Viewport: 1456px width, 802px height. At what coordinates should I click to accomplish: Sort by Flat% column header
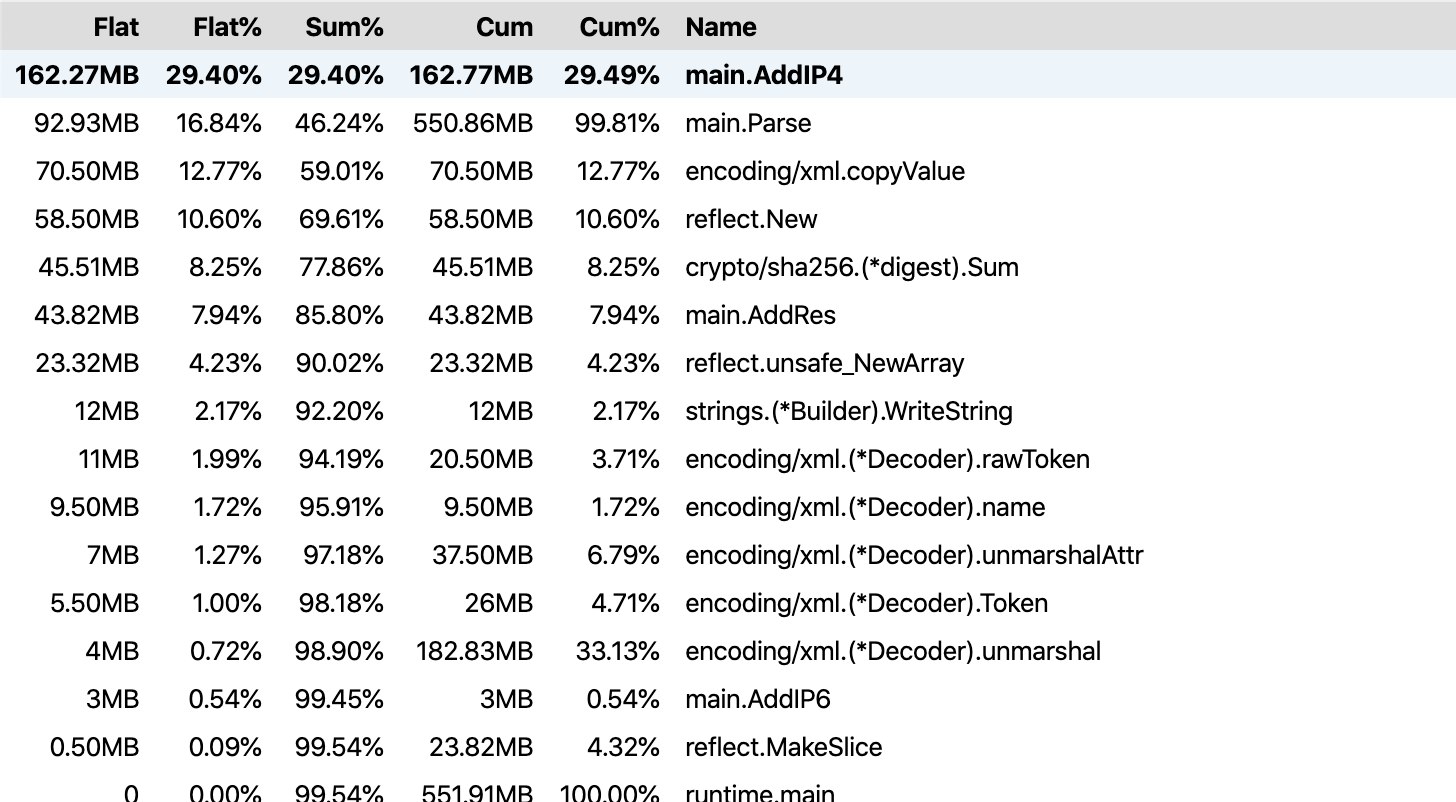pyautogui.click(x=227, y=27)
